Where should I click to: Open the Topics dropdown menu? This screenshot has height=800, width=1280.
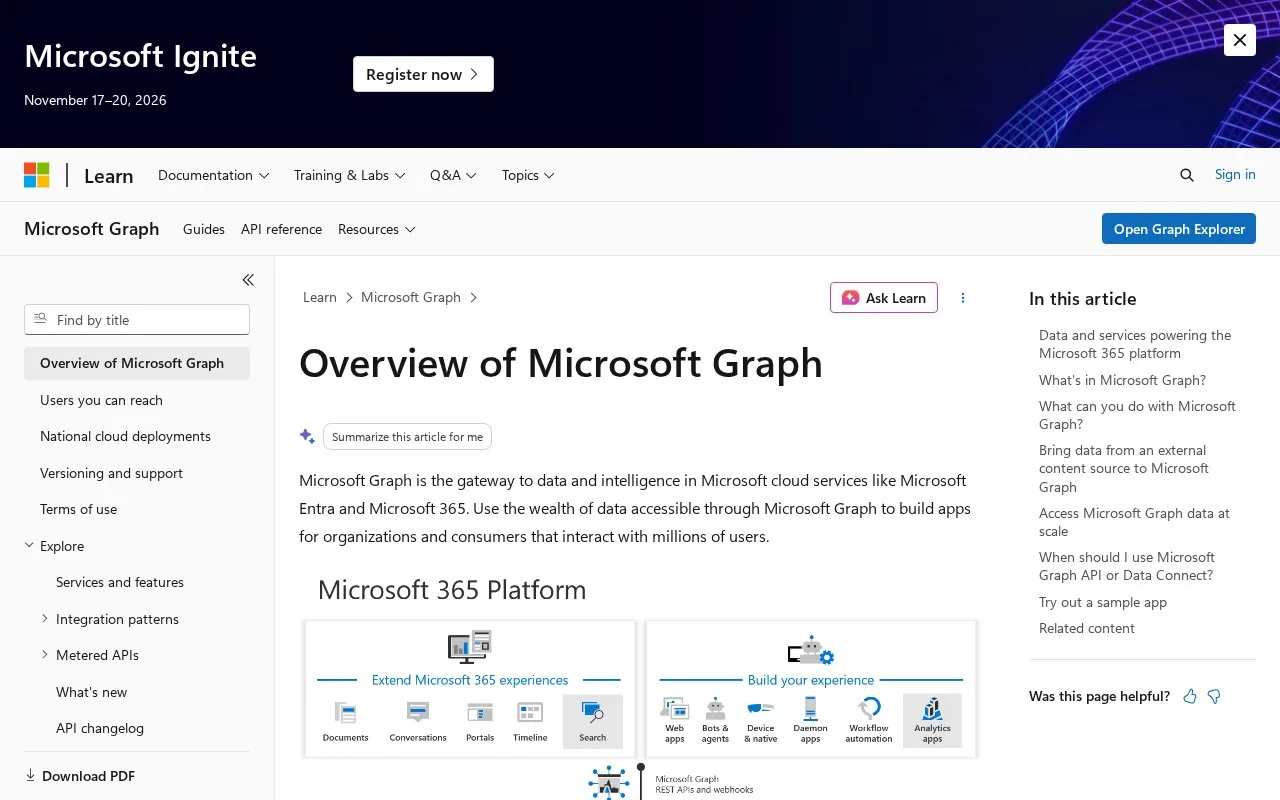tap(528, 175)
